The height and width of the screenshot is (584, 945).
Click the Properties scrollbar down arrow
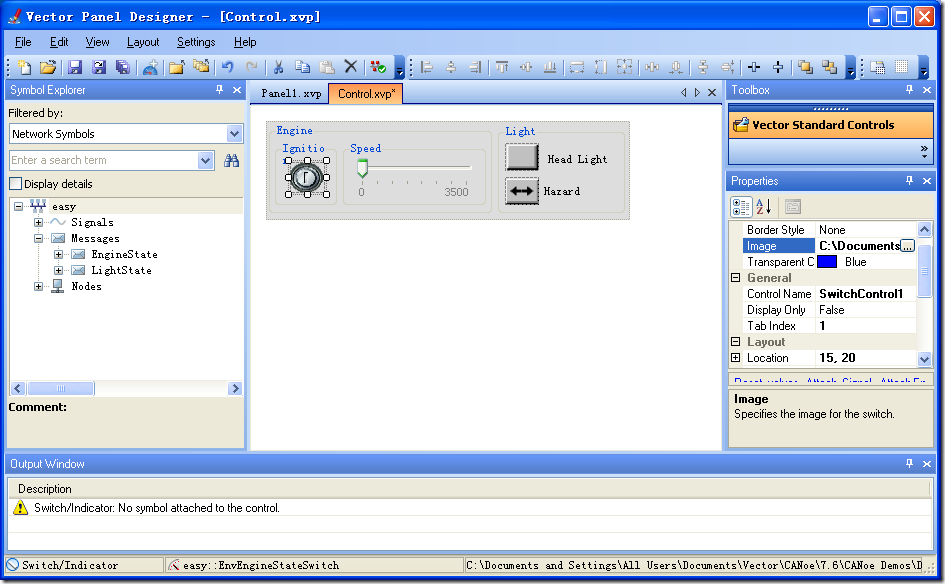pos(924,359)
